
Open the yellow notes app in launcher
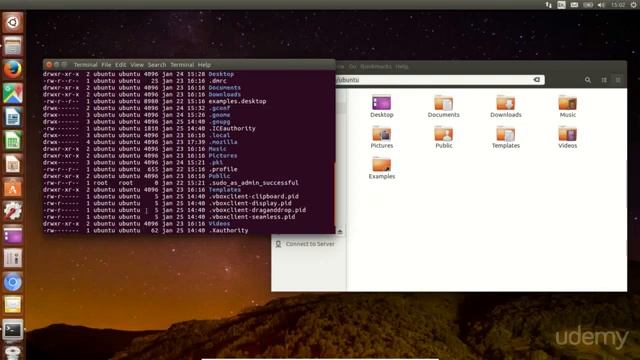[13, 305]
